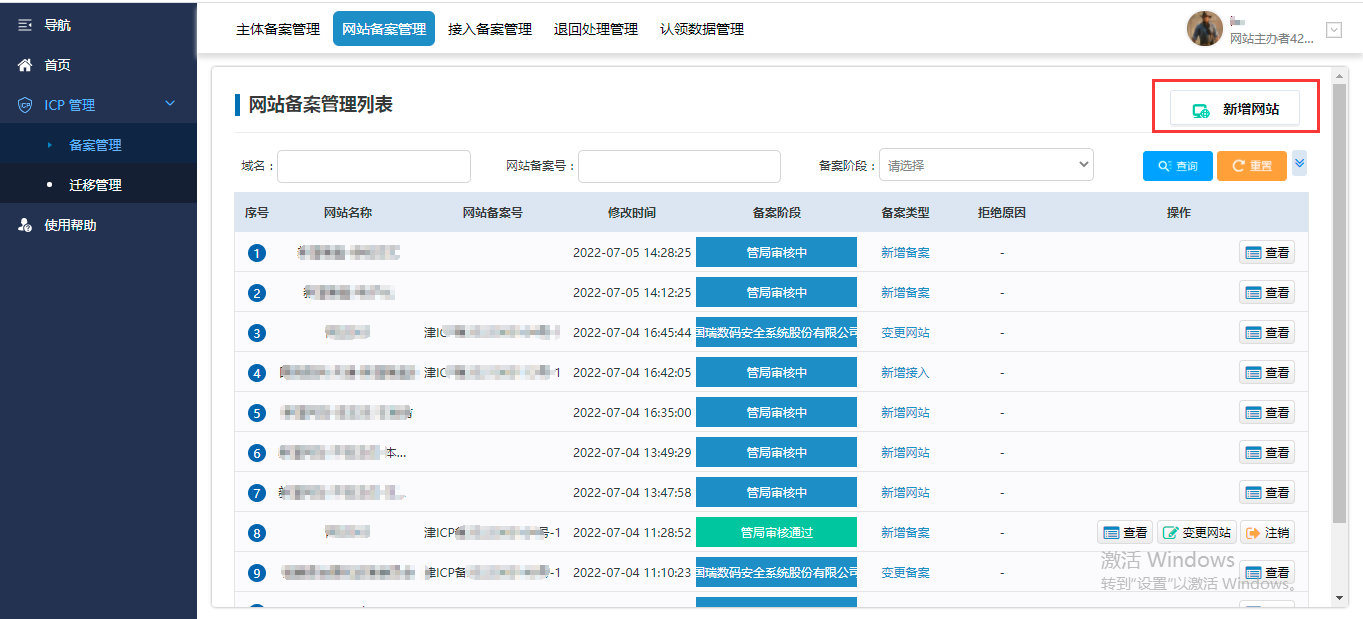This screenshot has width=1363, height=619.
Task: Click the 使用帮助 sidebar icon
Action: point(25,225)
